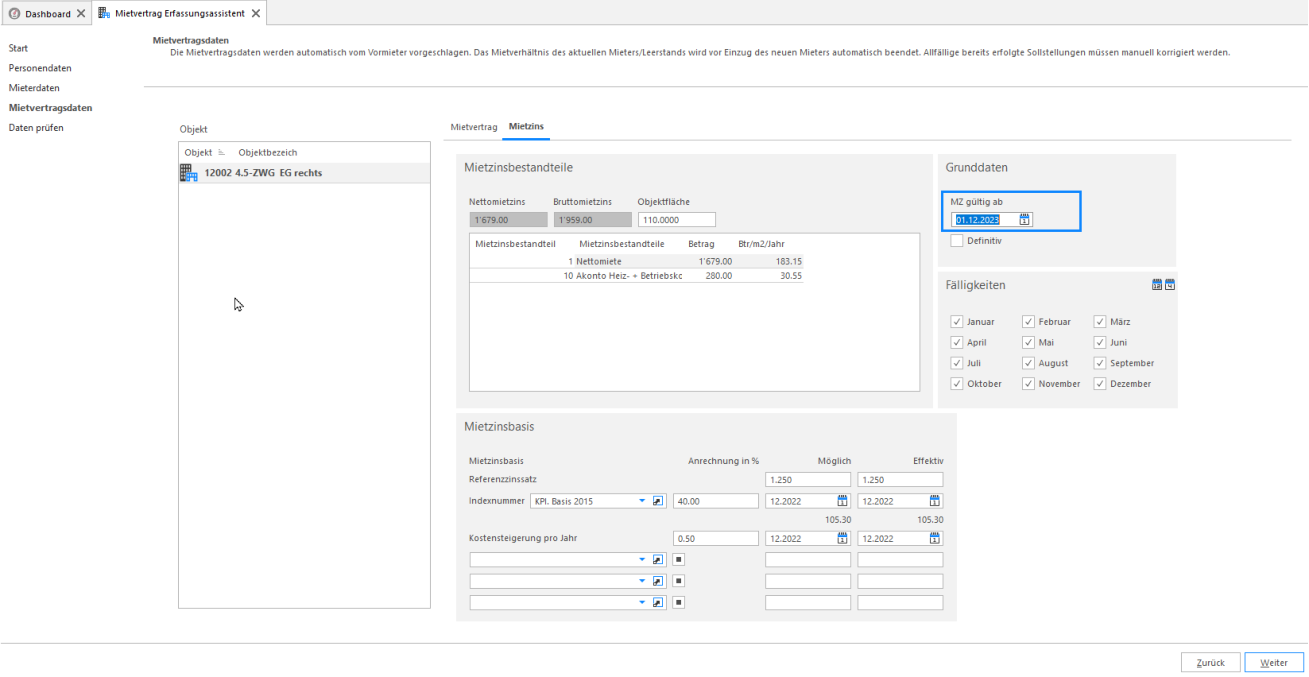Disable the September due month
The width and height of the screenshot is (1309, 677).
coord(1100,363)
